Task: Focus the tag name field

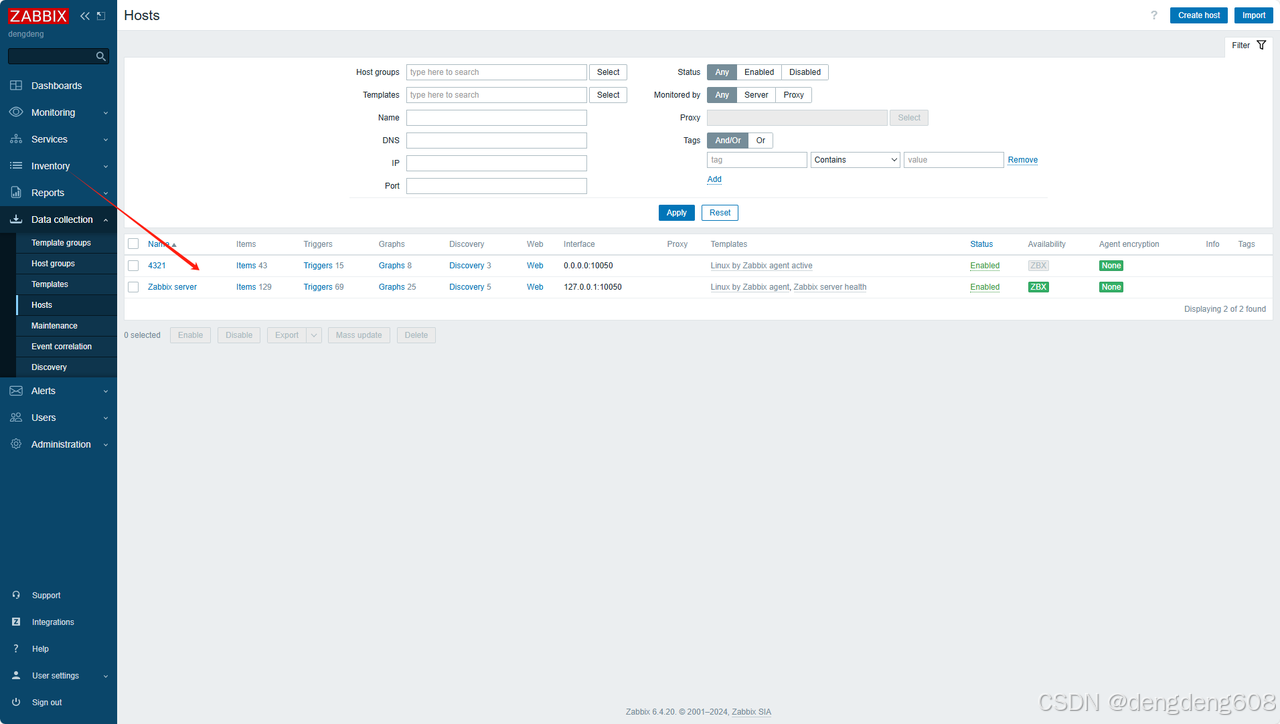Action: pos(757,160)
